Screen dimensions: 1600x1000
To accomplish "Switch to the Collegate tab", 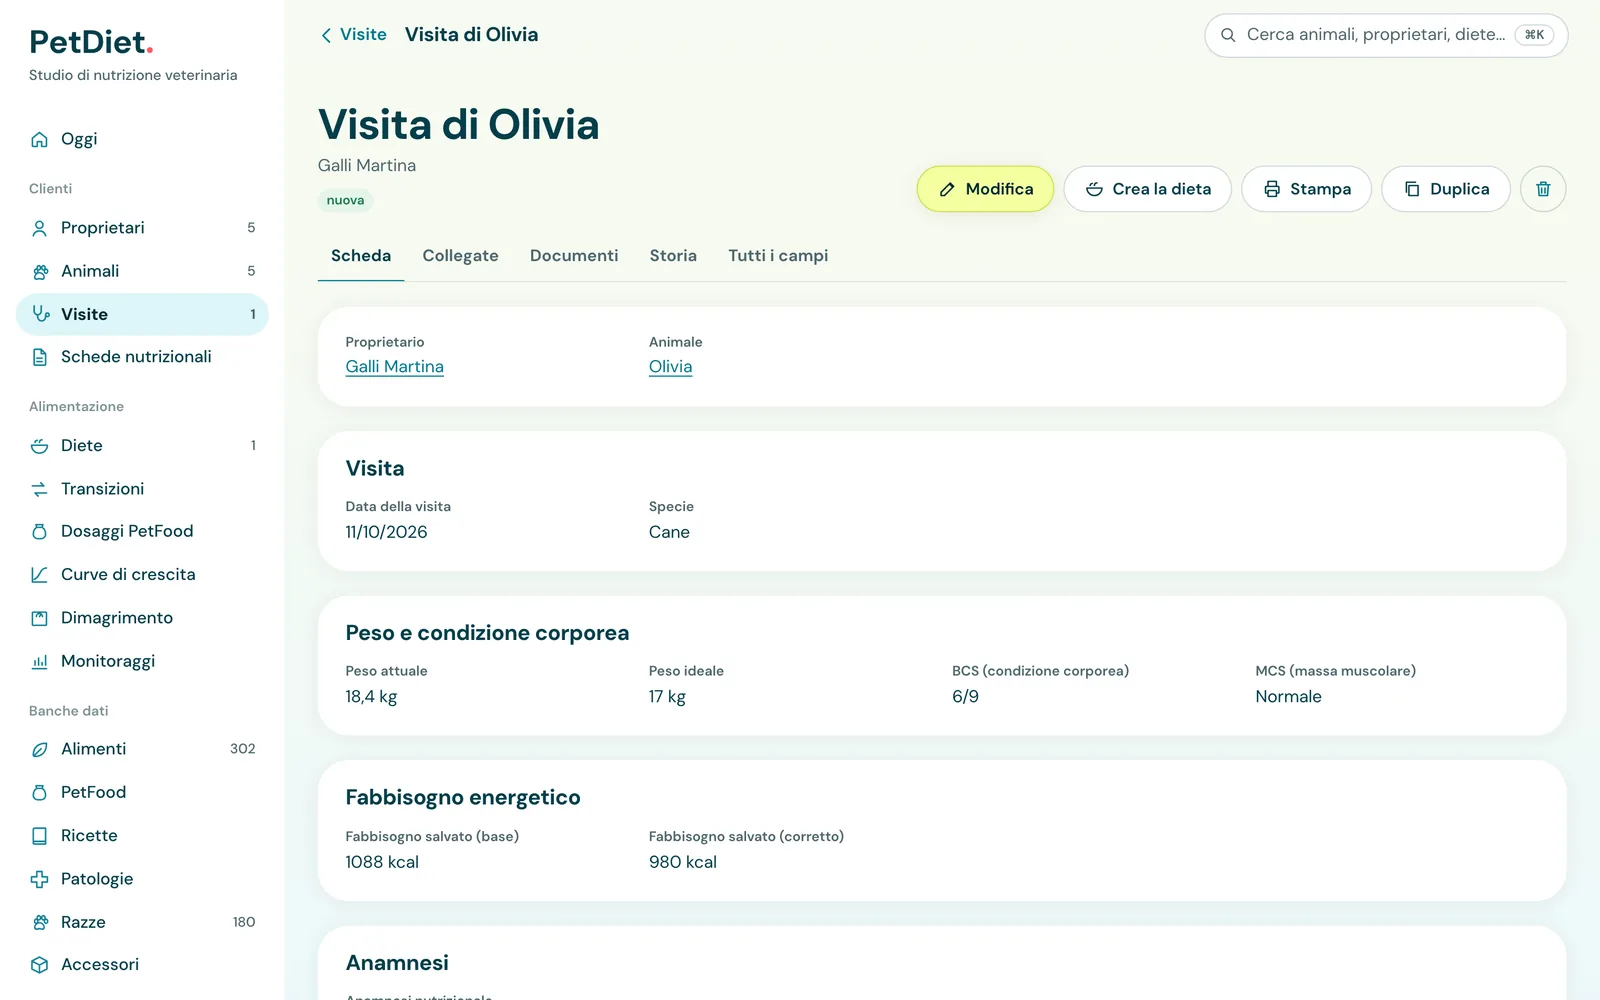I will [460, 256].
